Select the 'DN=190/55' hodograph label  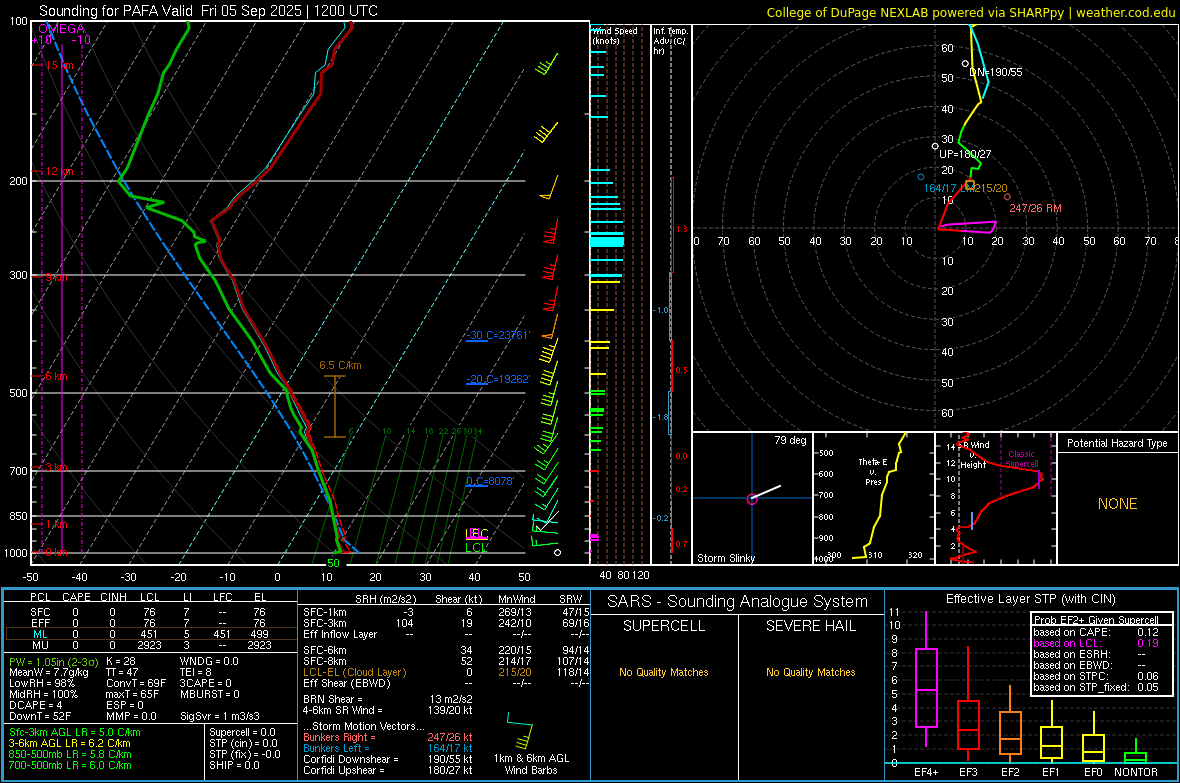(x=996, y=72)
